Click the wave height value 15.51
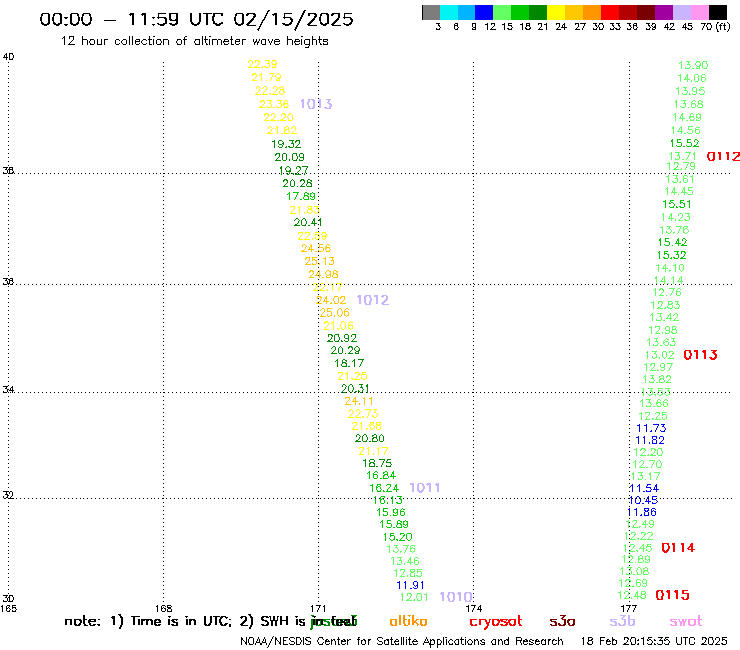The height and width of the screenshot is (650, 740). coord(677,204)
